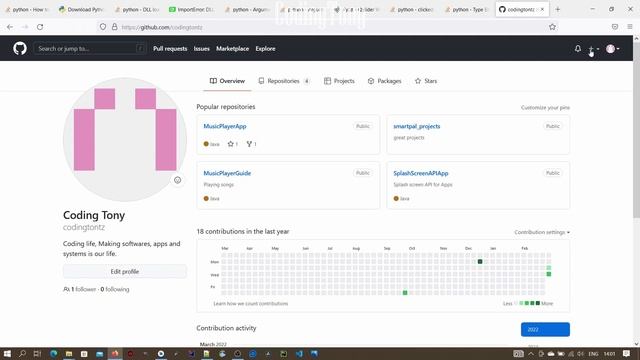Set status via smiley on avatar
Viewport: 640px width, 360px height.
click(x=178, y=180)
